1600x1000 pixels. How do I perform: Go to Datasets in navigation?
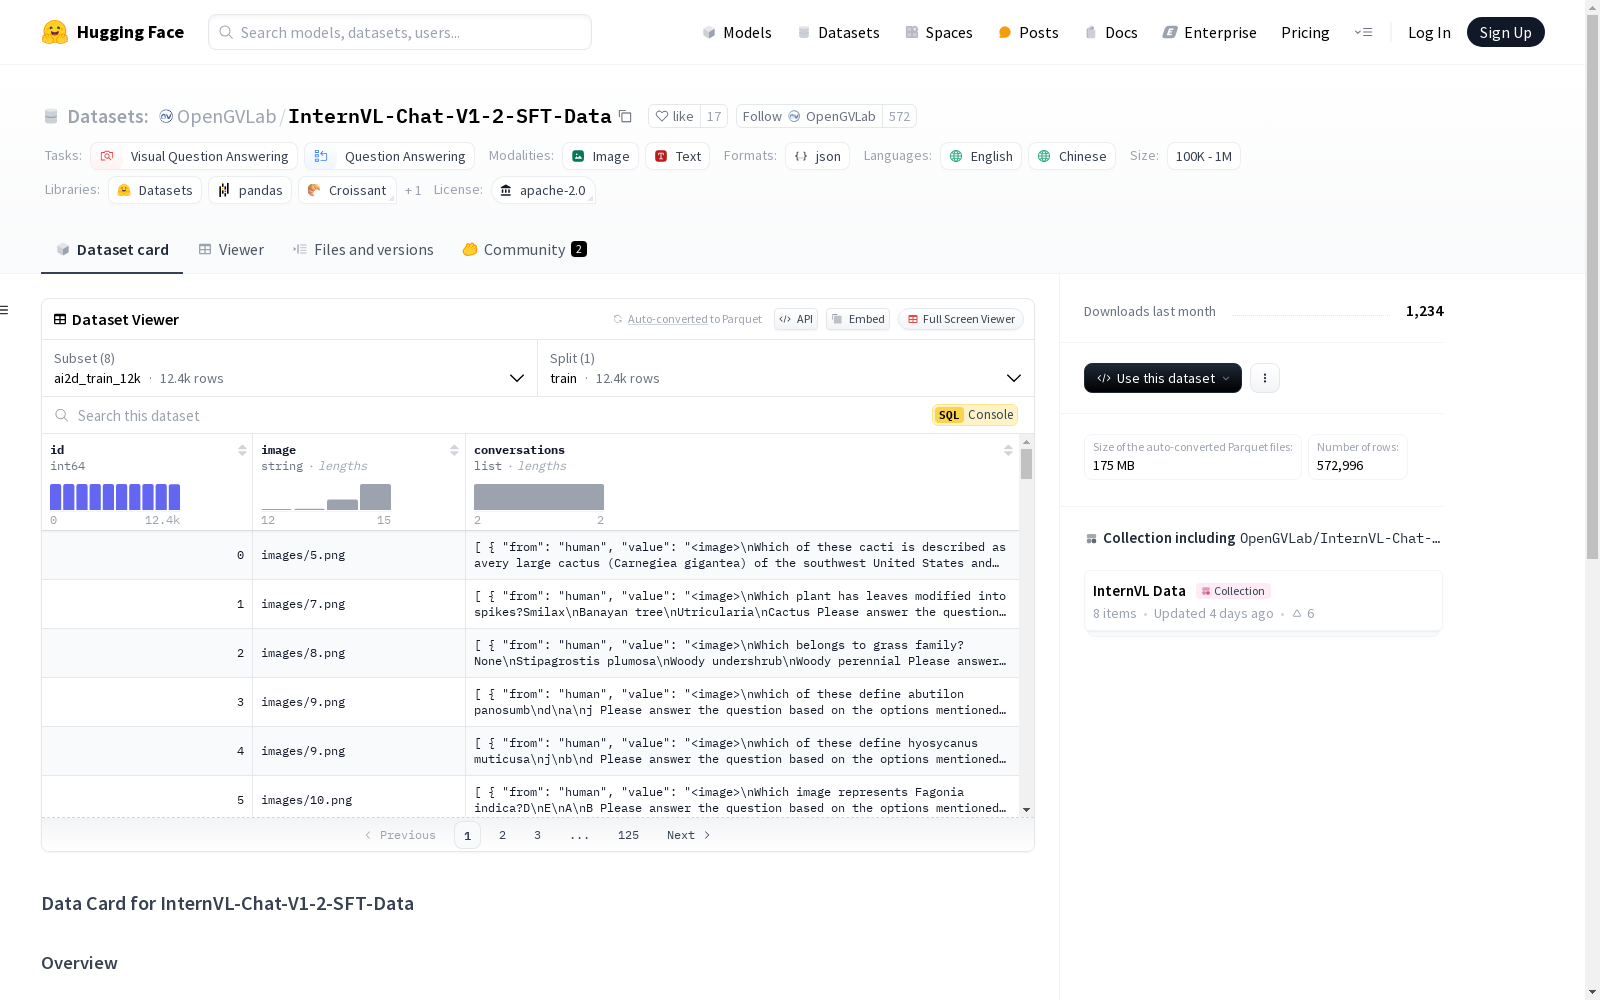click(838, 32)
